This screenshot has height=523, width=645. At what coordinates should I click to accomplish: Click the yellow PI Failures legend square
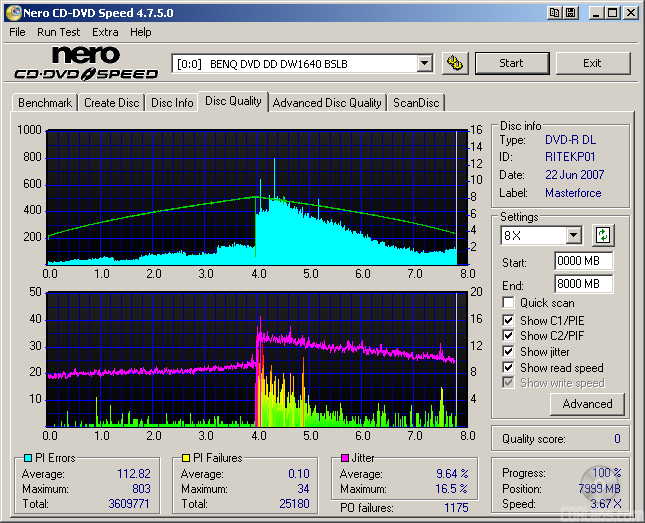pos(186,458)
